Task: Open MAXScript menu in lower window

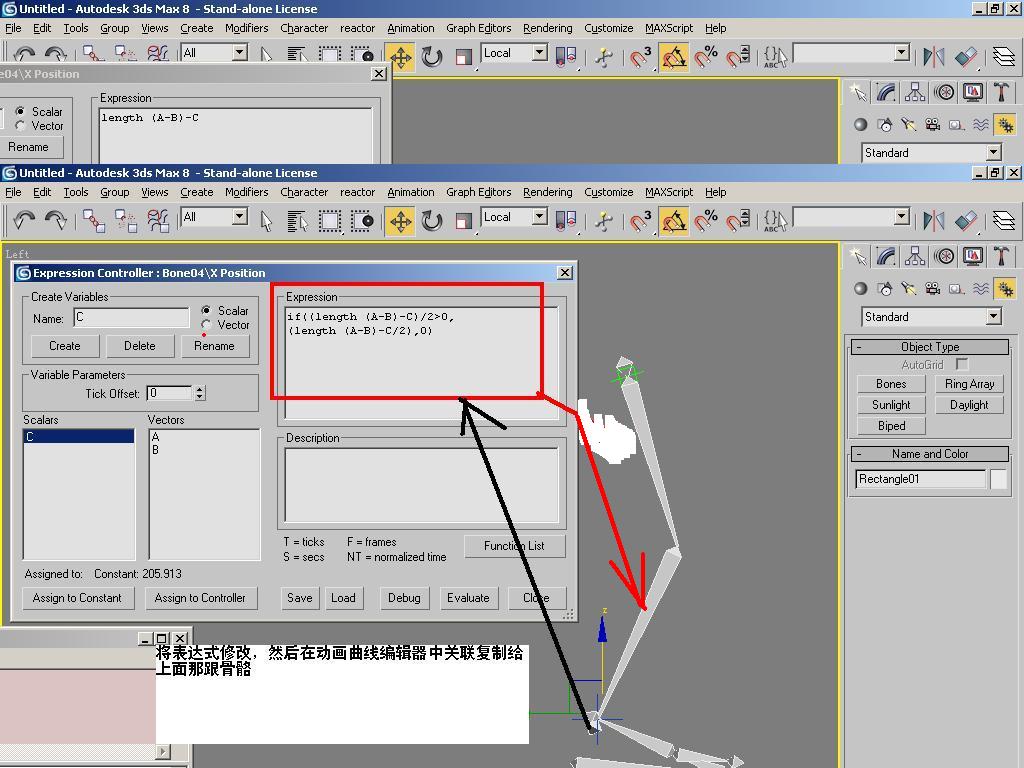Action: coord(669,192)
